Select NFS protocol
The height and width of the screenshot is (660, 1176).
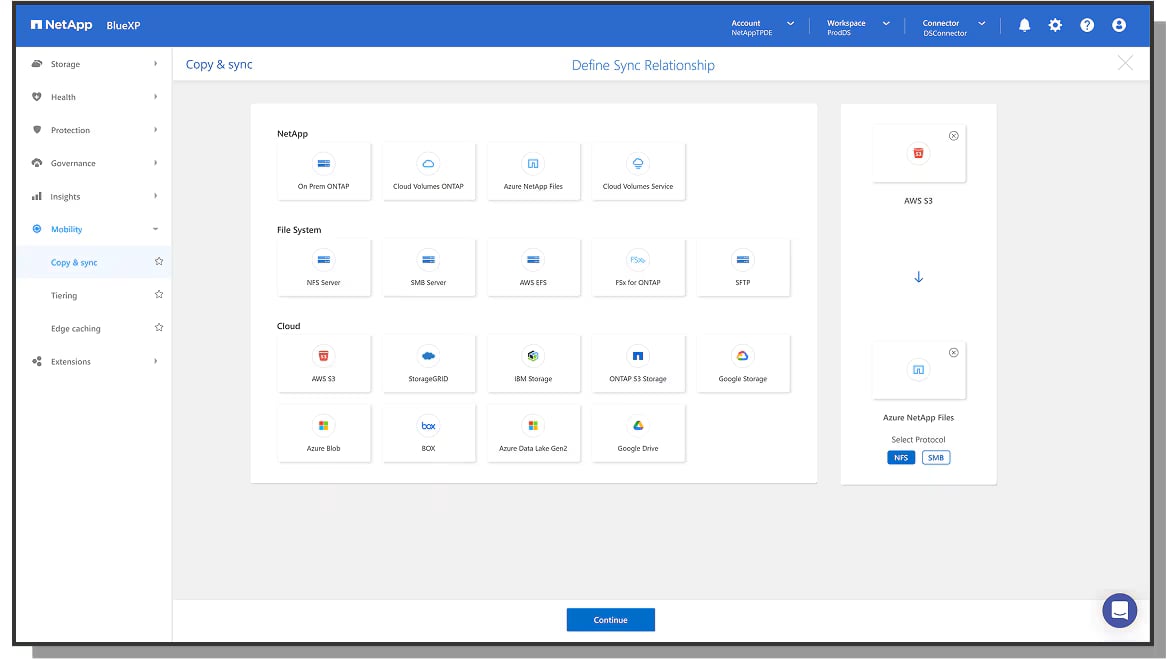tap(901, 458)
